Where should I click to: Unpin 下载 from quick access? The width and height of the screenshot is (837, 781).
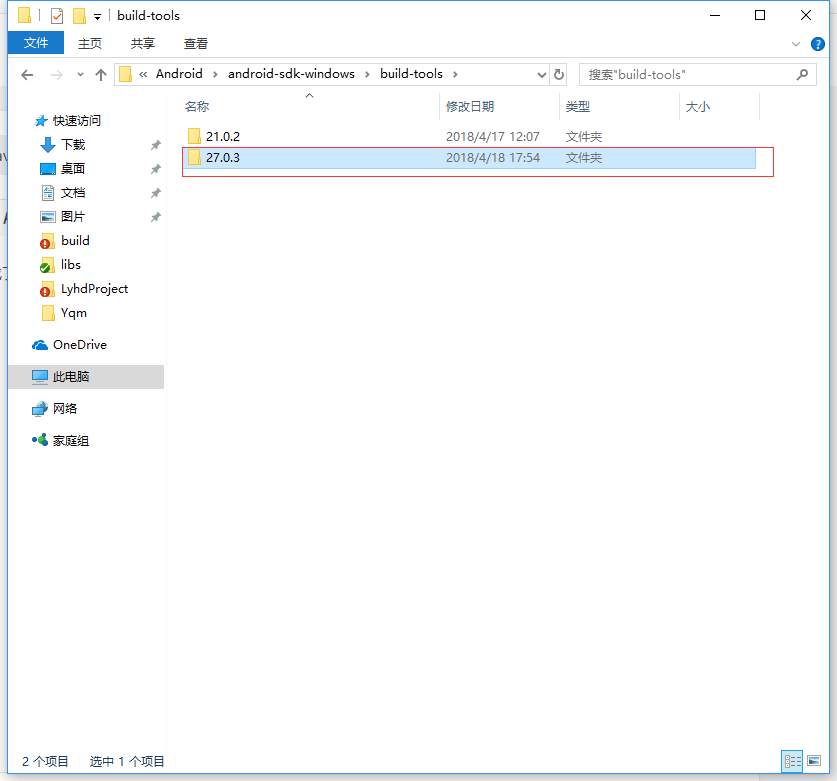(x=155, y=144)
